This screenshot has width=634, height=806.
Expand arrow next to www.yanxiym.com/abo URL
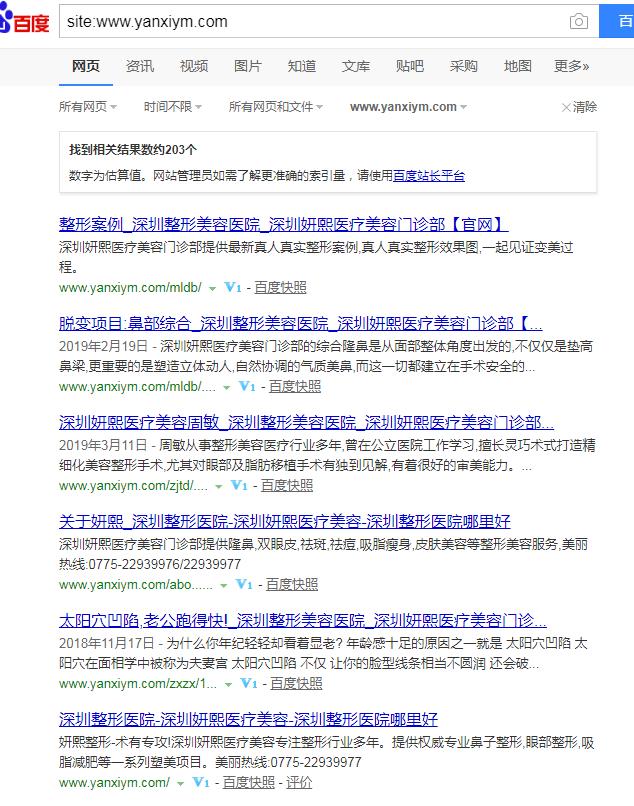coord(224,585)
